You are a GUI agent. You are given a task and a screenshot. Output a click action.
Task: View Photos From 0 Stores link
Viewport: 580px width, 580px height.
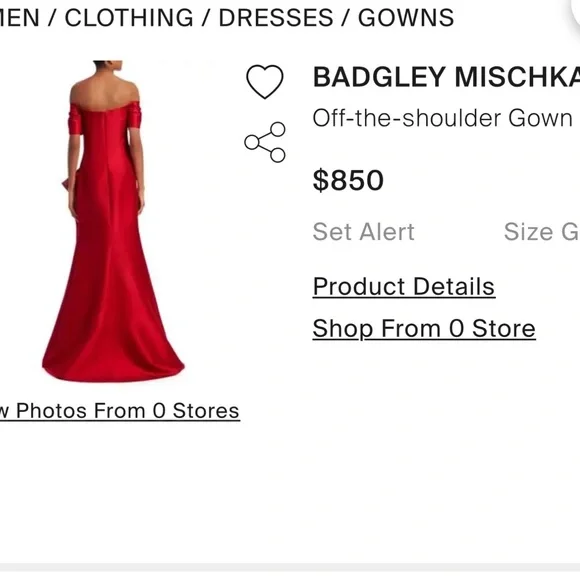(119, 411)
